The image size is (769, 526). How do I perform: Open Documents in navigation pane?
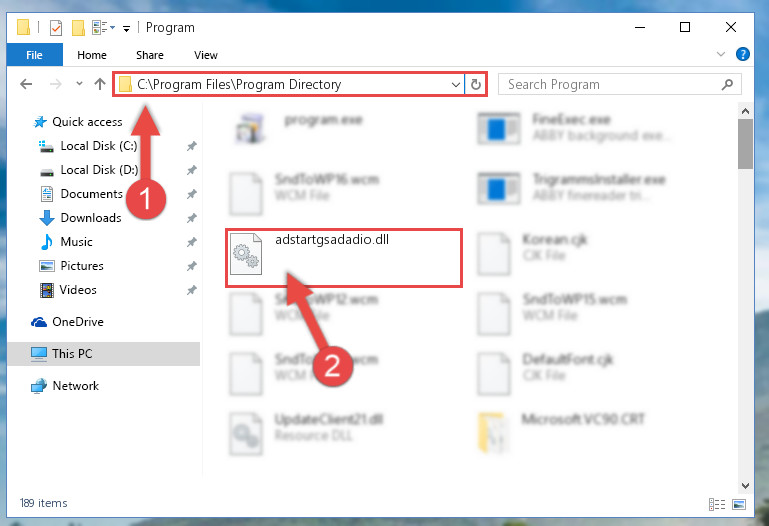pyautogui.click(x=91, y=194)
